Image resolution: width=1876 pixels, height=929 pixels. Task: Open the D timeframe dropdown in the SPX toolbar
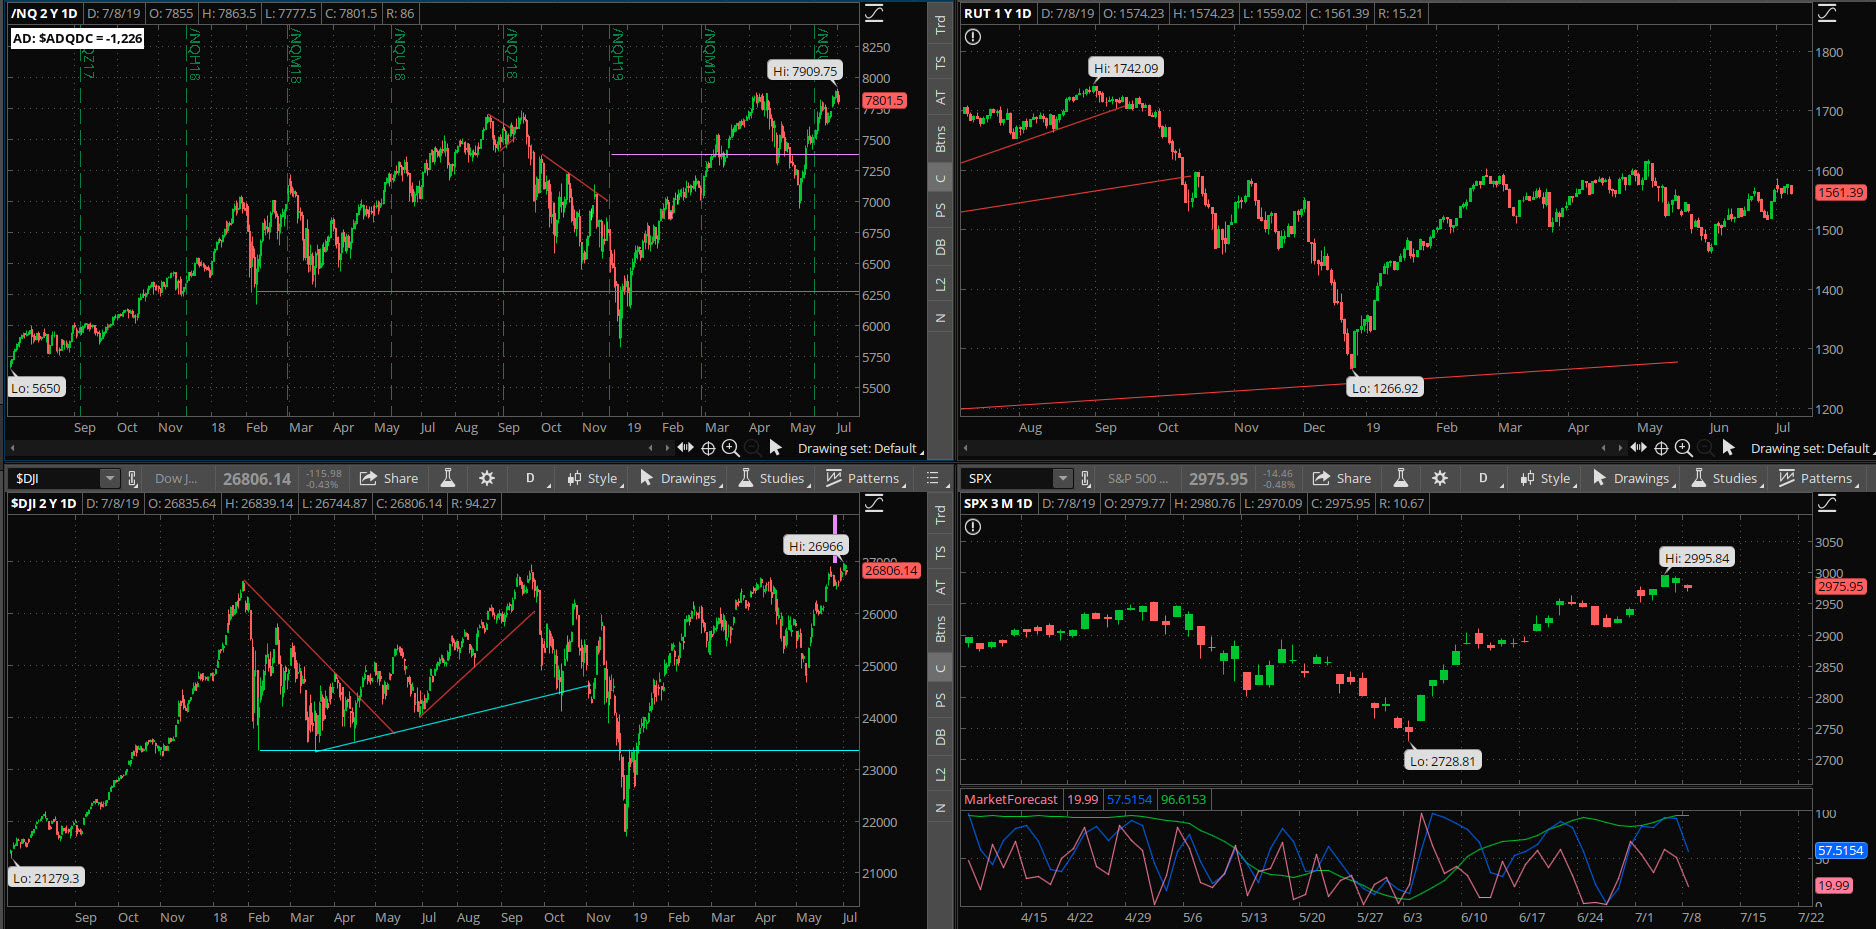click(1484, 478)
